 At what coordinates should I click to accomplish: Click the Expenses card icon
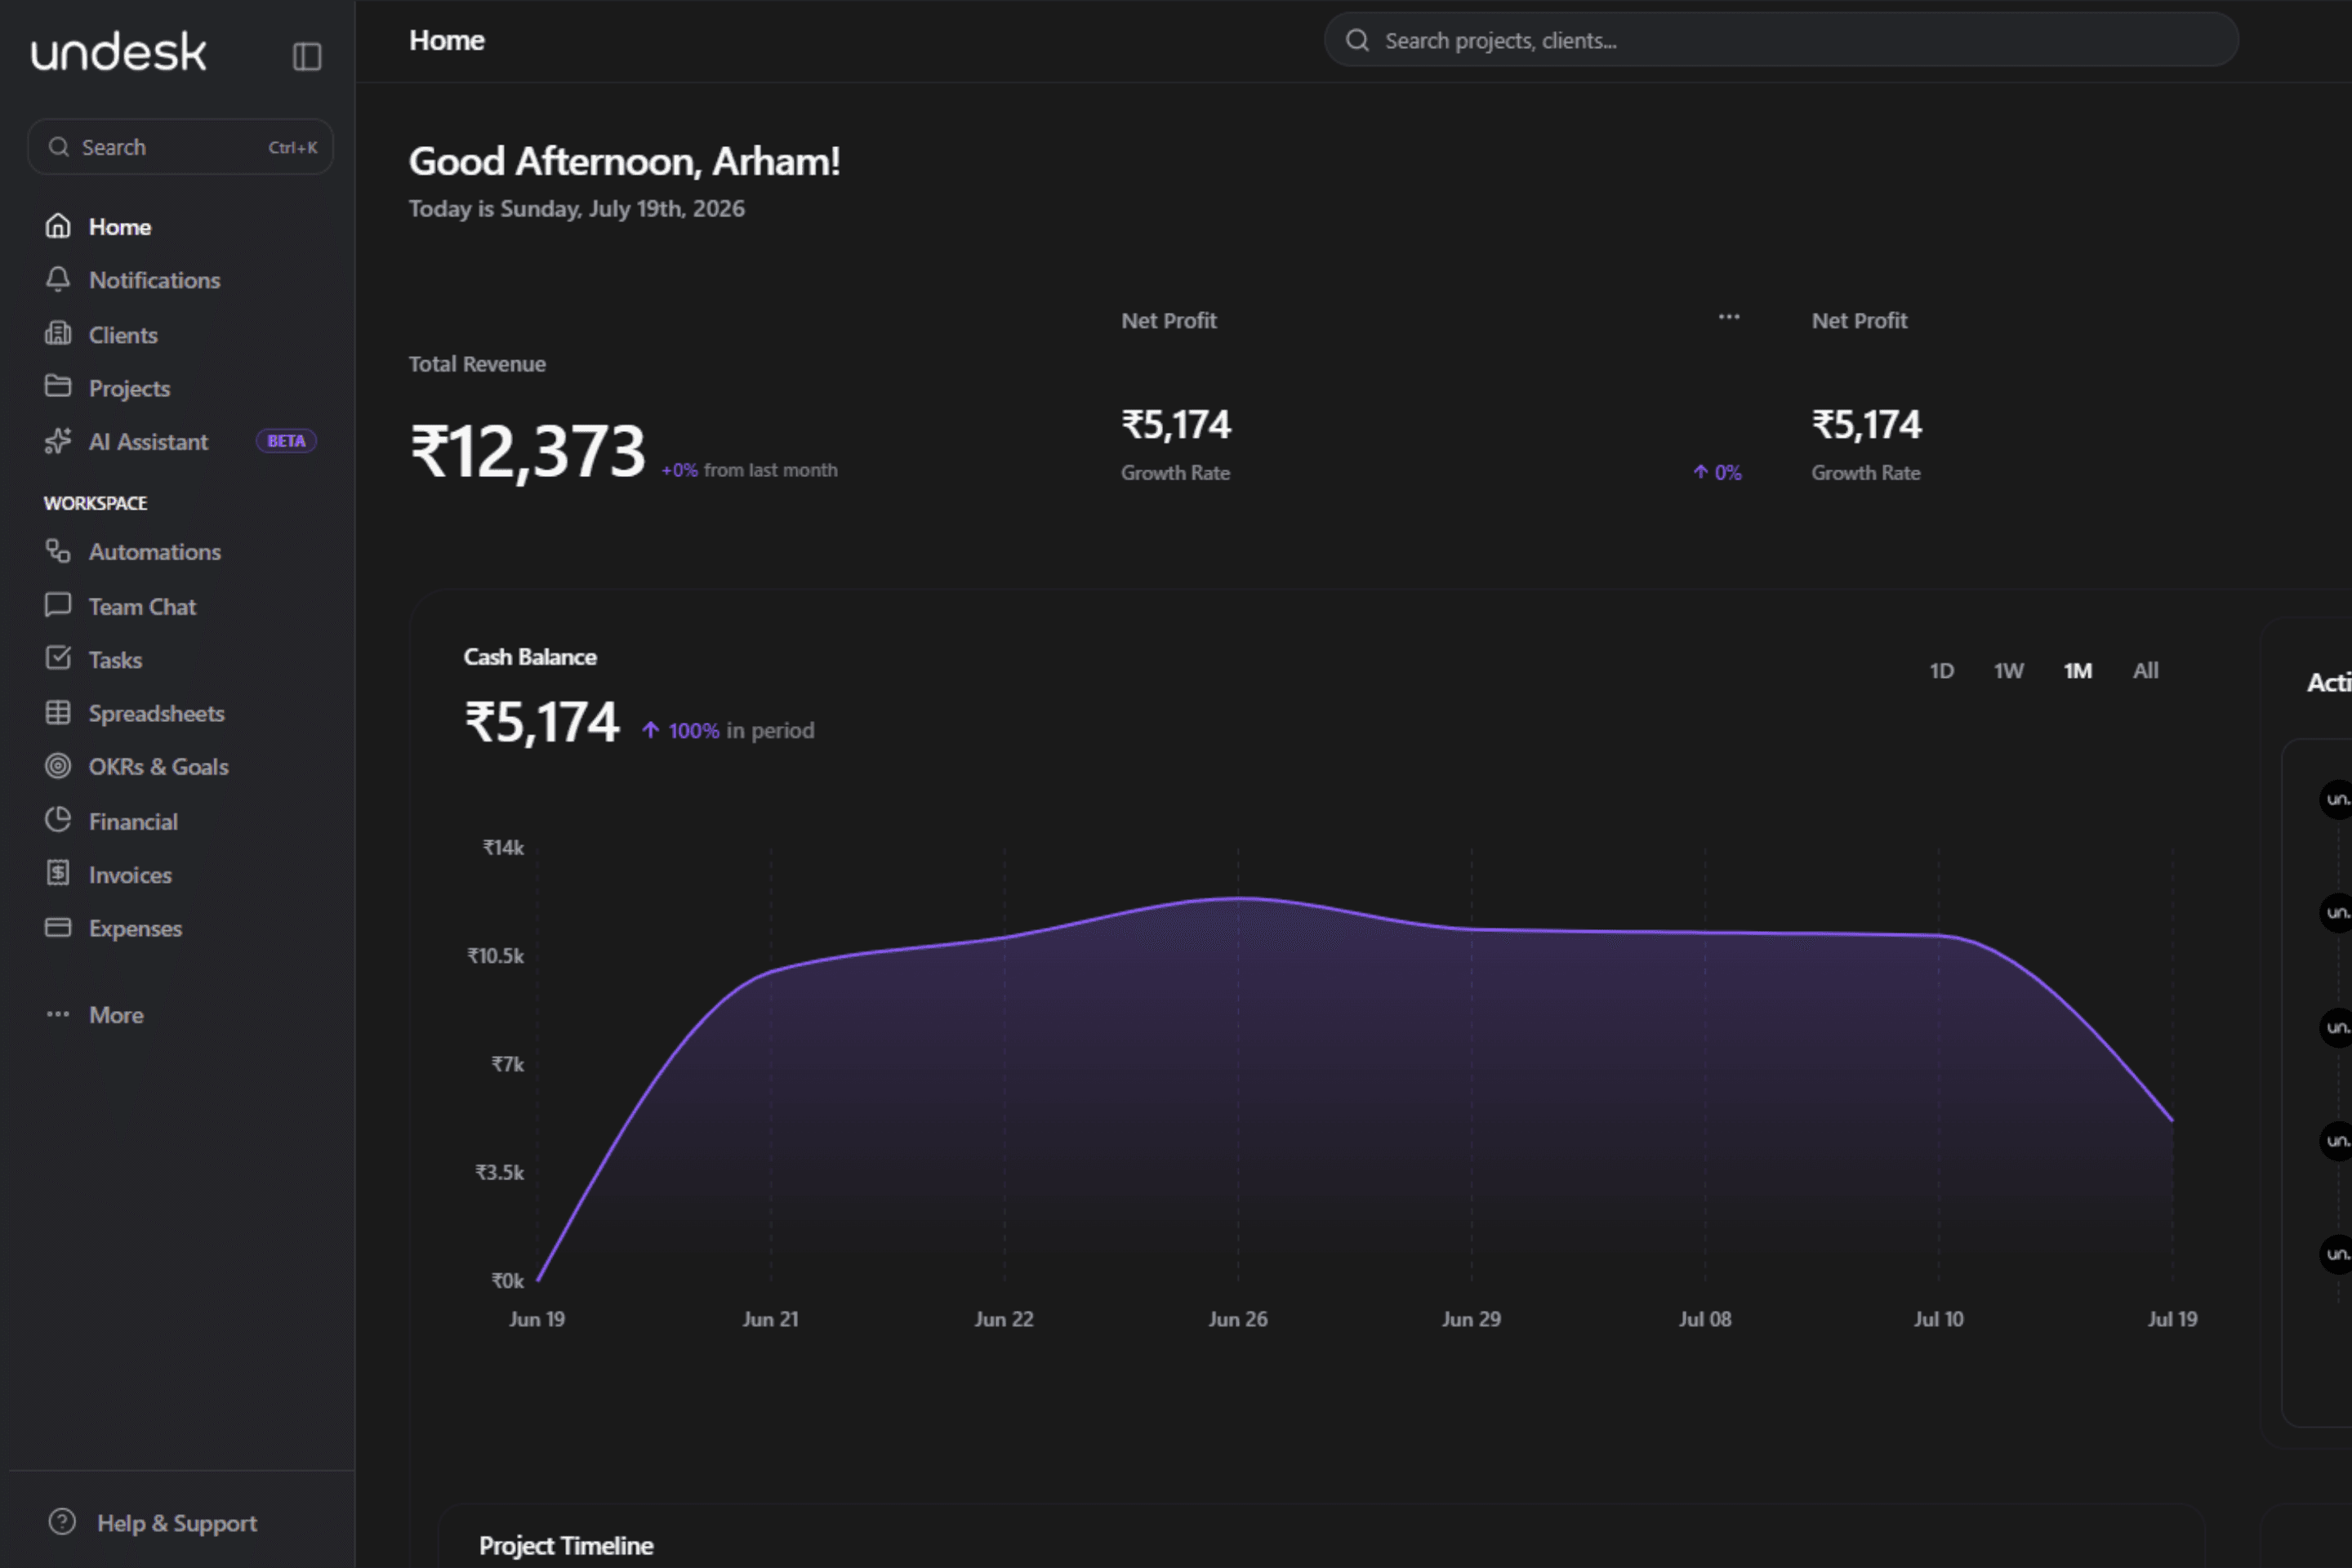click(58, 927)
